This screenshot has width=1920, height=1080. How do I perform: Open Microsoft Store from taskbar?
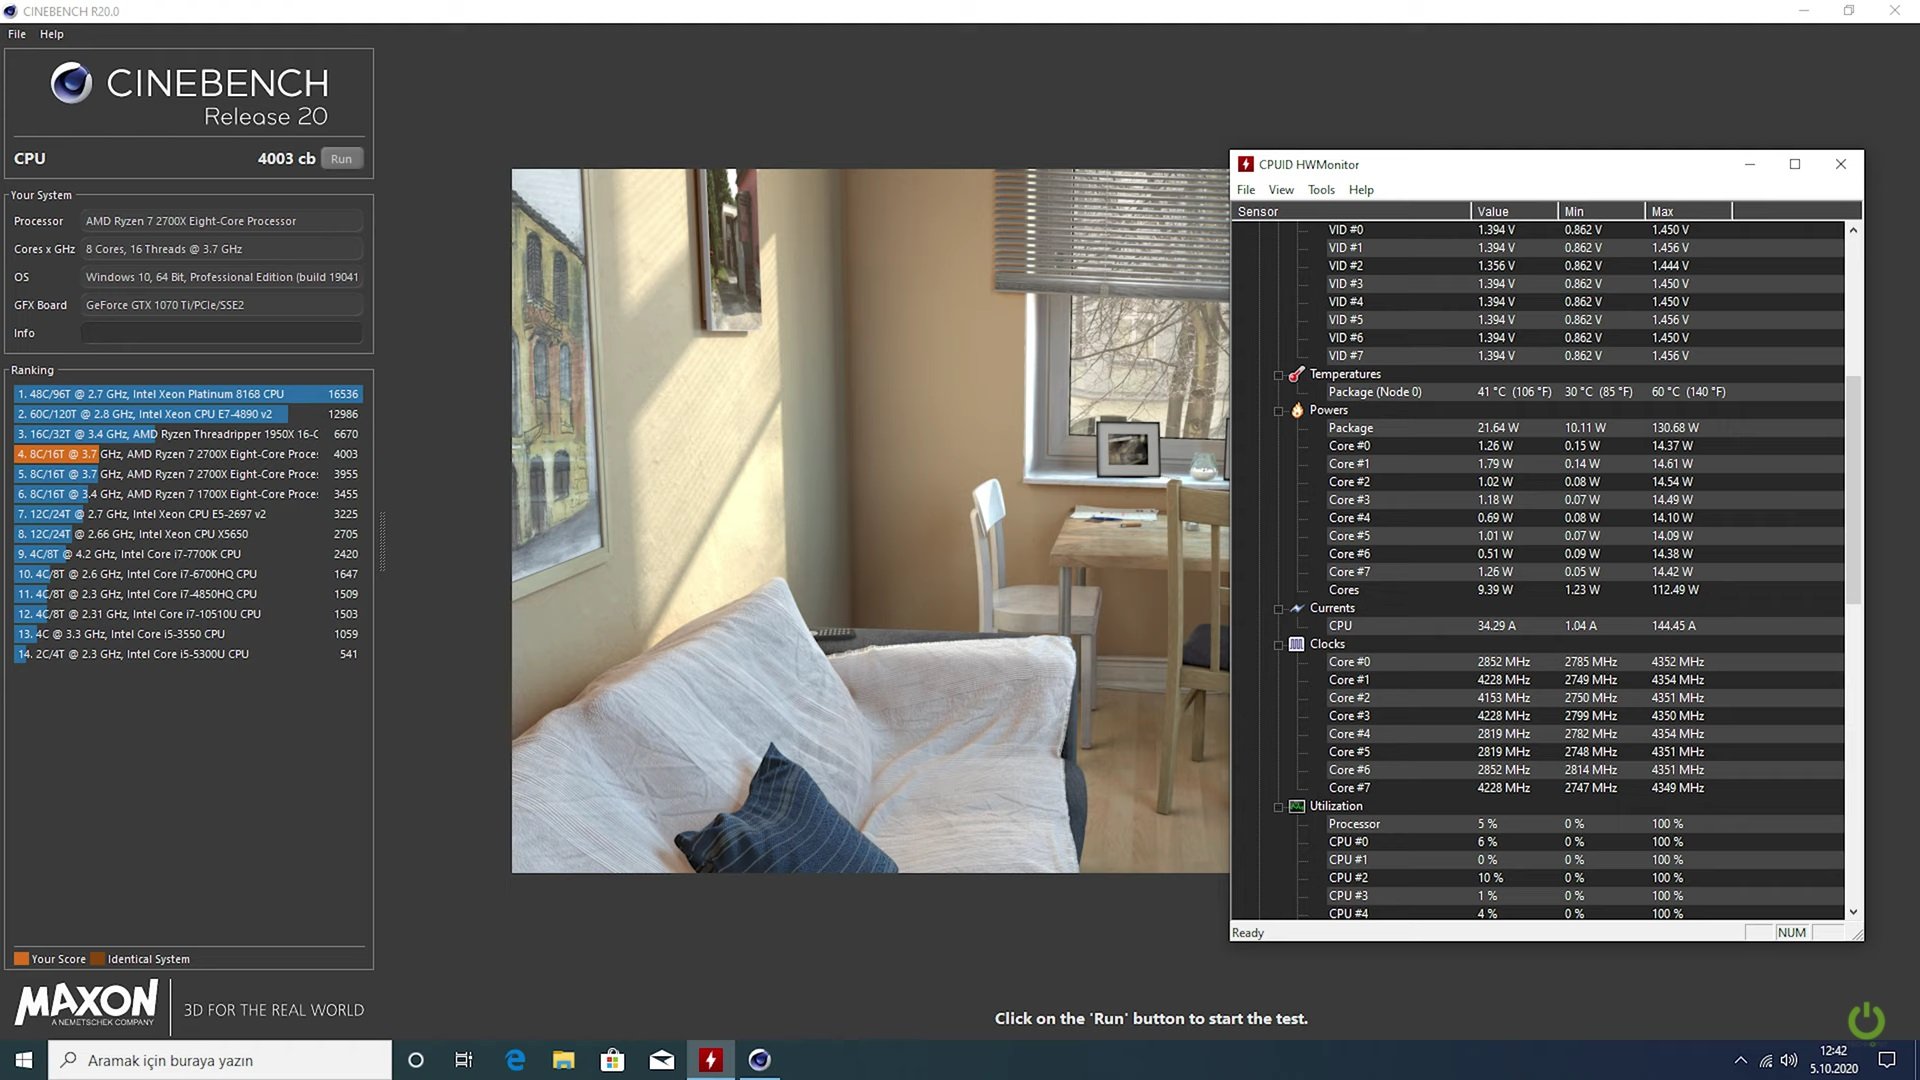(x=612, y=1060)
